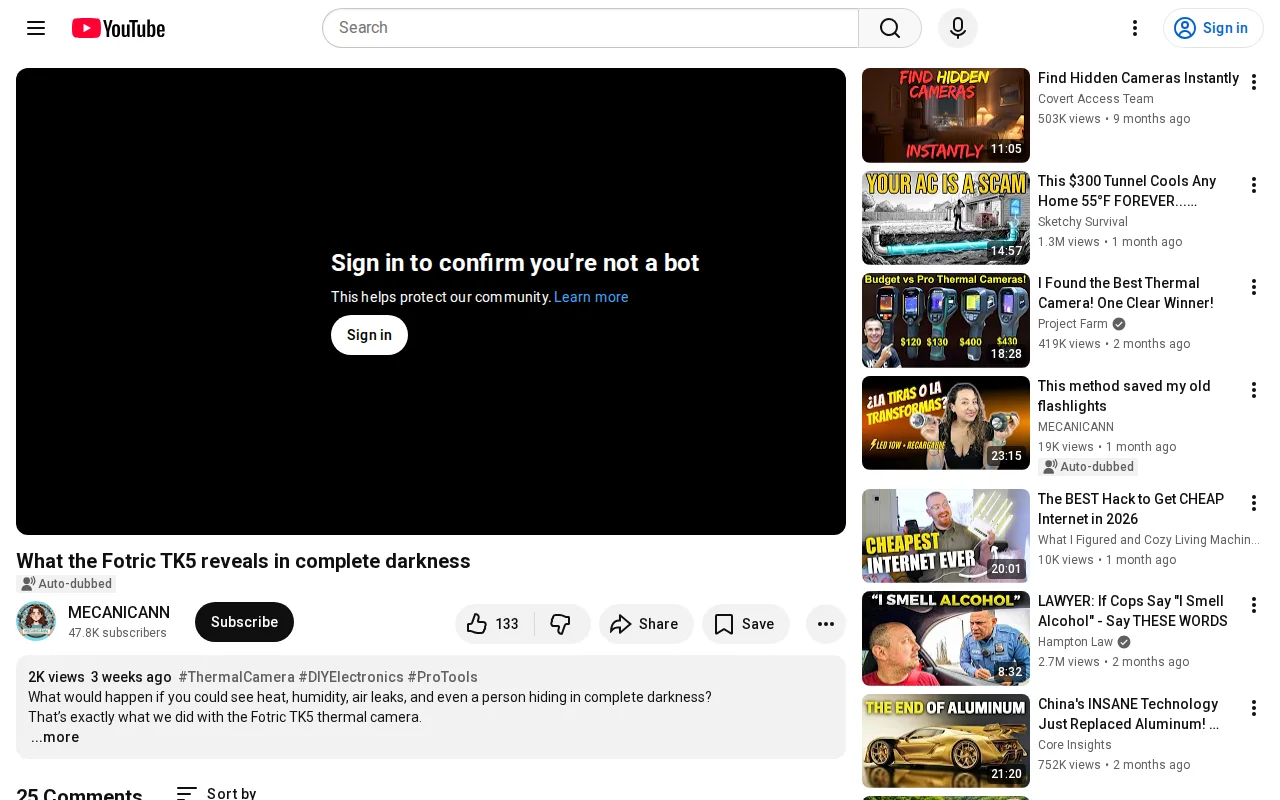Start voice search with microphone icon
The width and height of the screenshot is (1280, 800).
click(958, 28)
